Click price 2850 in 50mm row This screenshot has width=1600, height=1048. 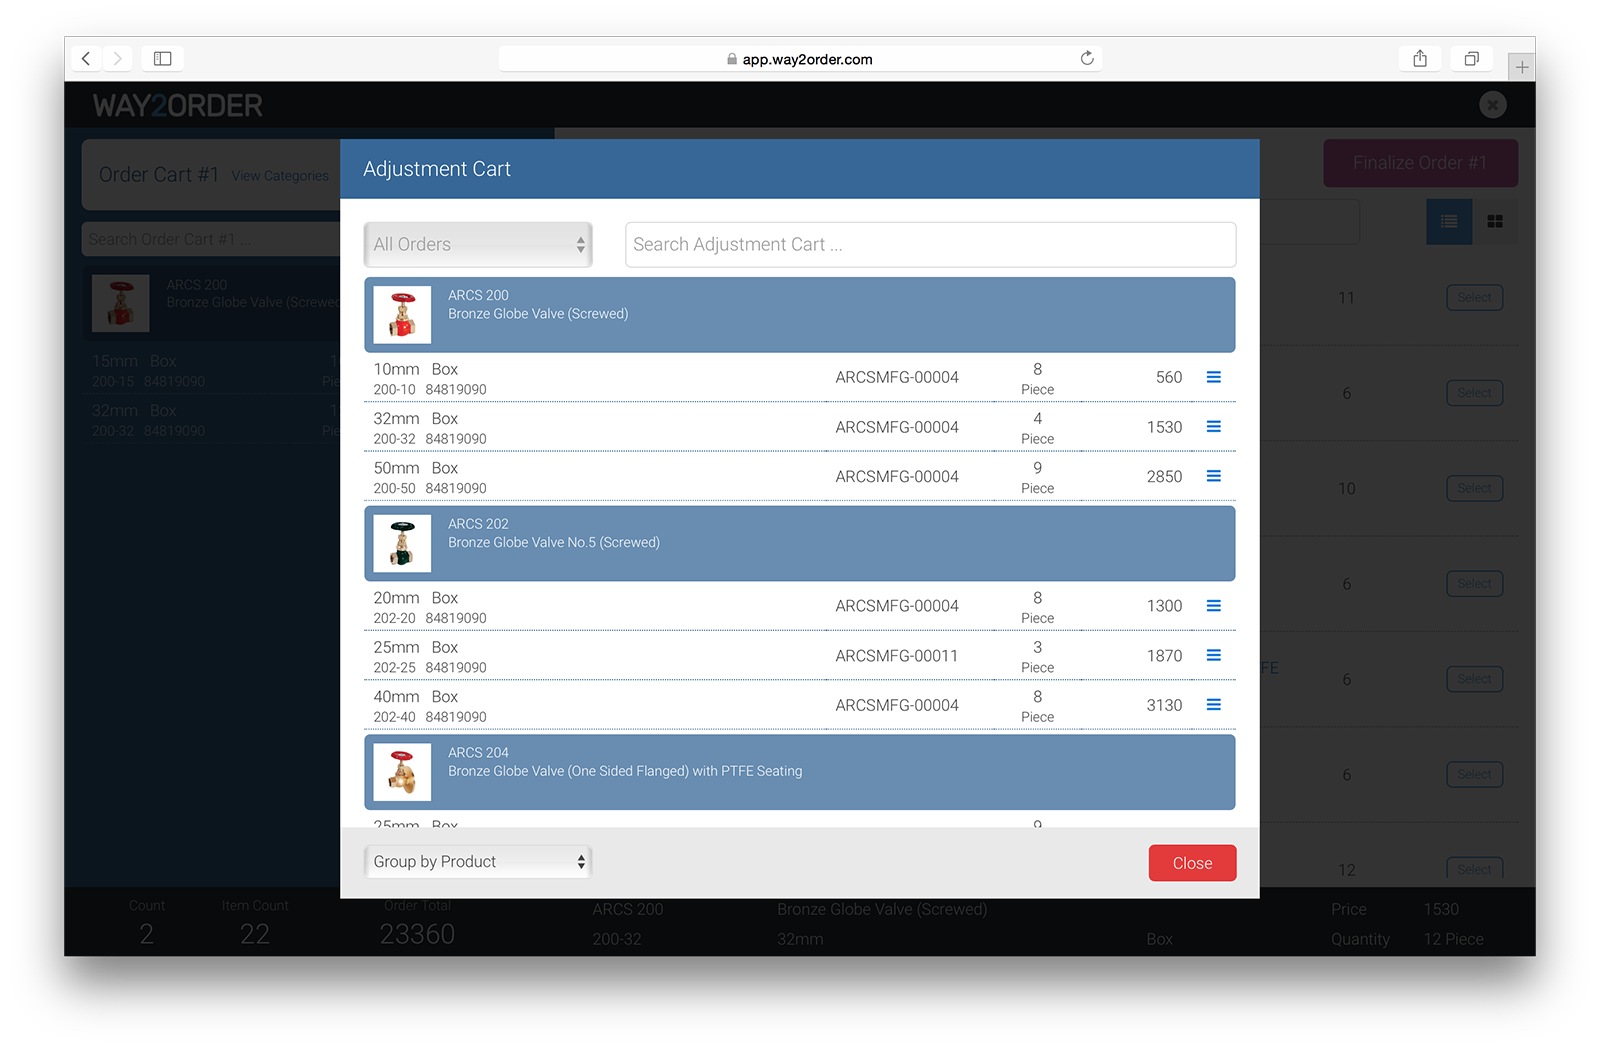1164,476
